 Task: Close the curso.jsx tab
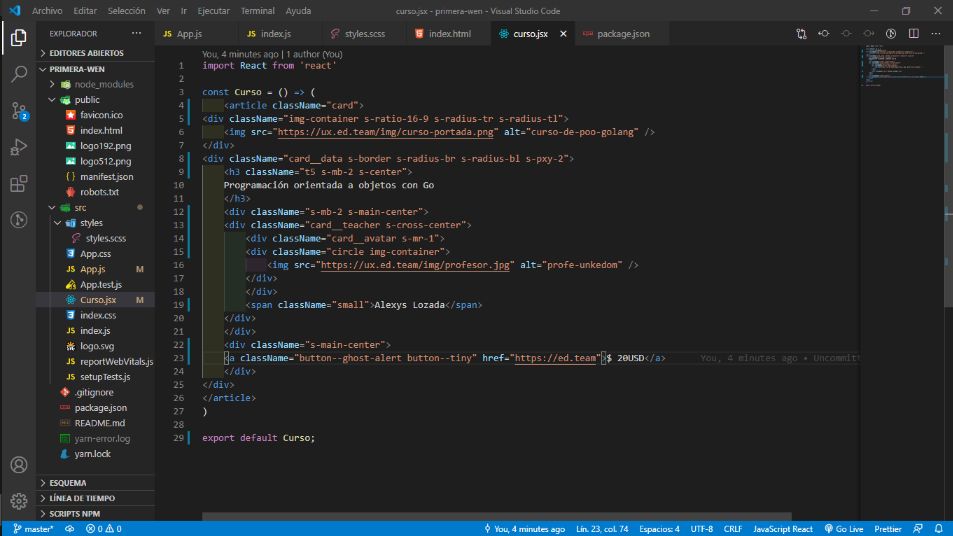pyautogui.click(x=563, y=34)
